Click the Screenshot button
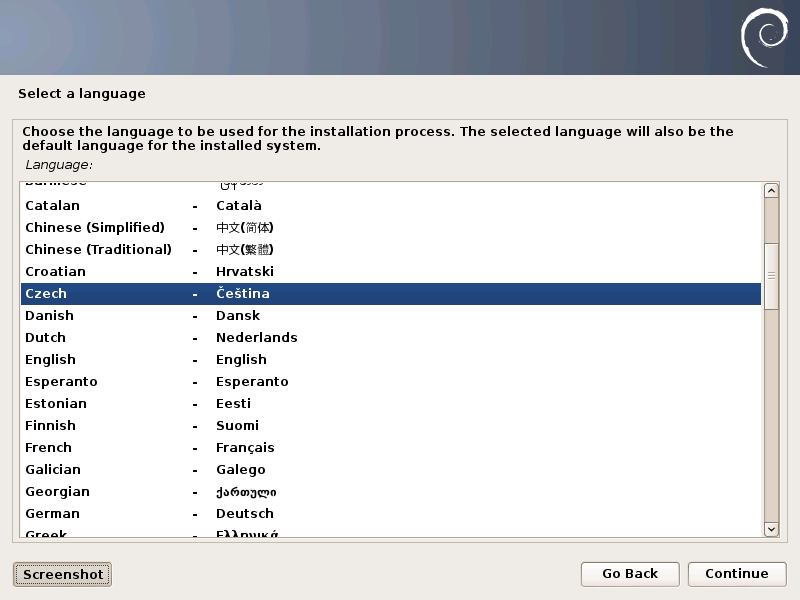 tap(62, 574)
